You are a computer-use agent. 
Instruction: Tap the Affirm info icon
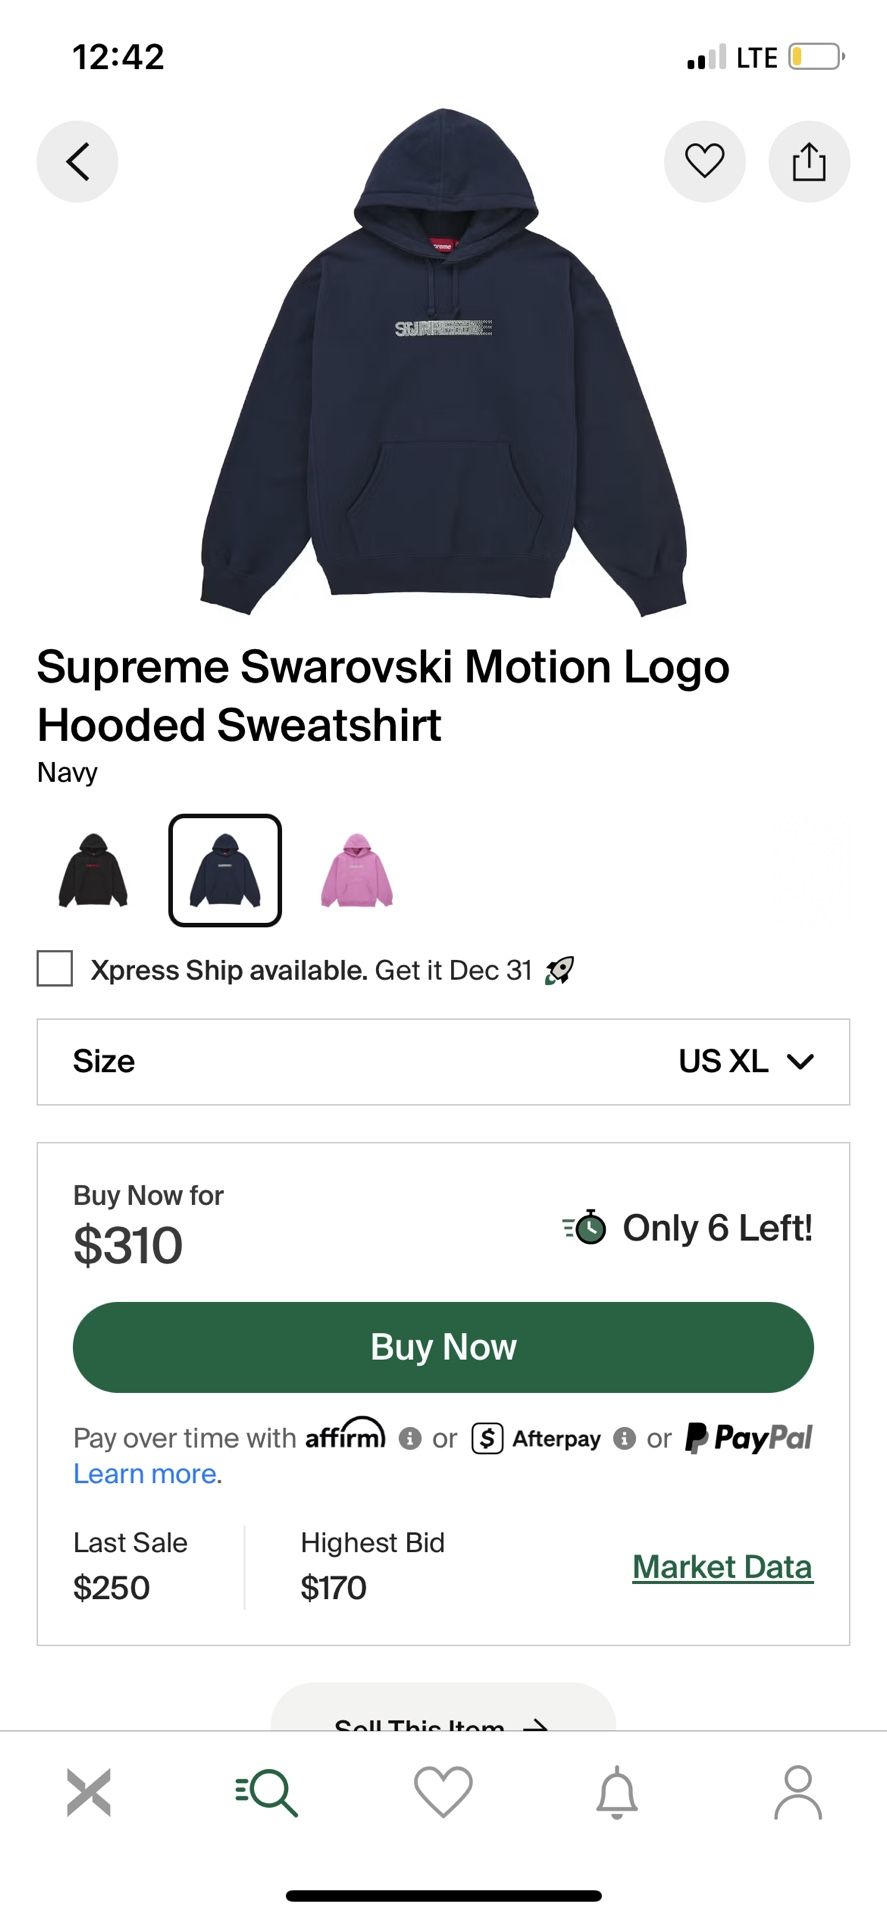[x=410, y=1438]
